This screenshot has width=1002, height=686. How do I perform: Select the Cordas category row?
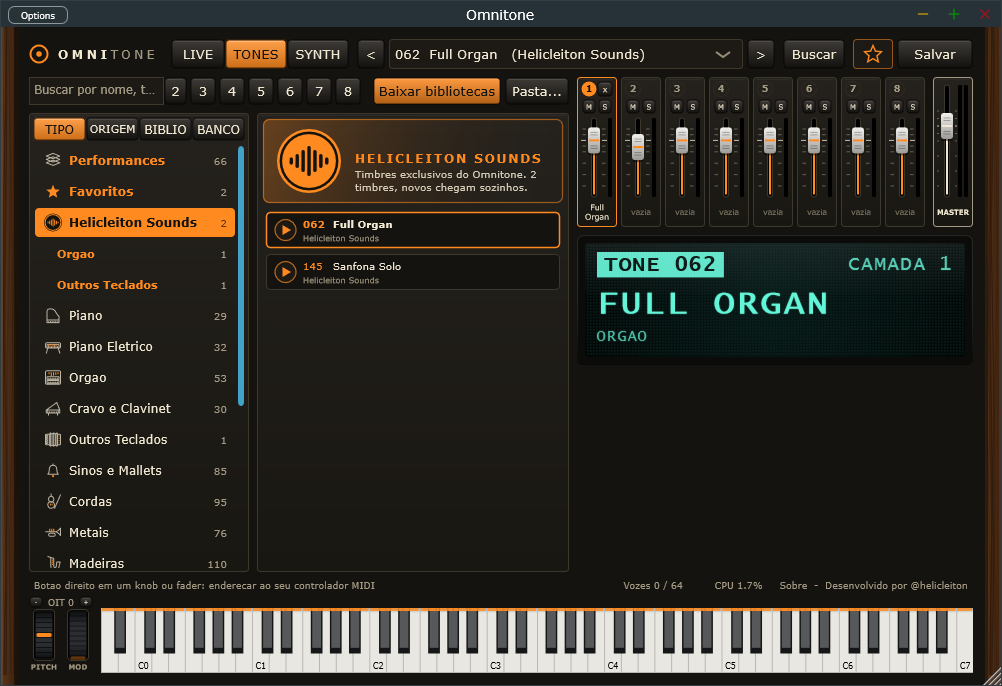coord(135,501)
